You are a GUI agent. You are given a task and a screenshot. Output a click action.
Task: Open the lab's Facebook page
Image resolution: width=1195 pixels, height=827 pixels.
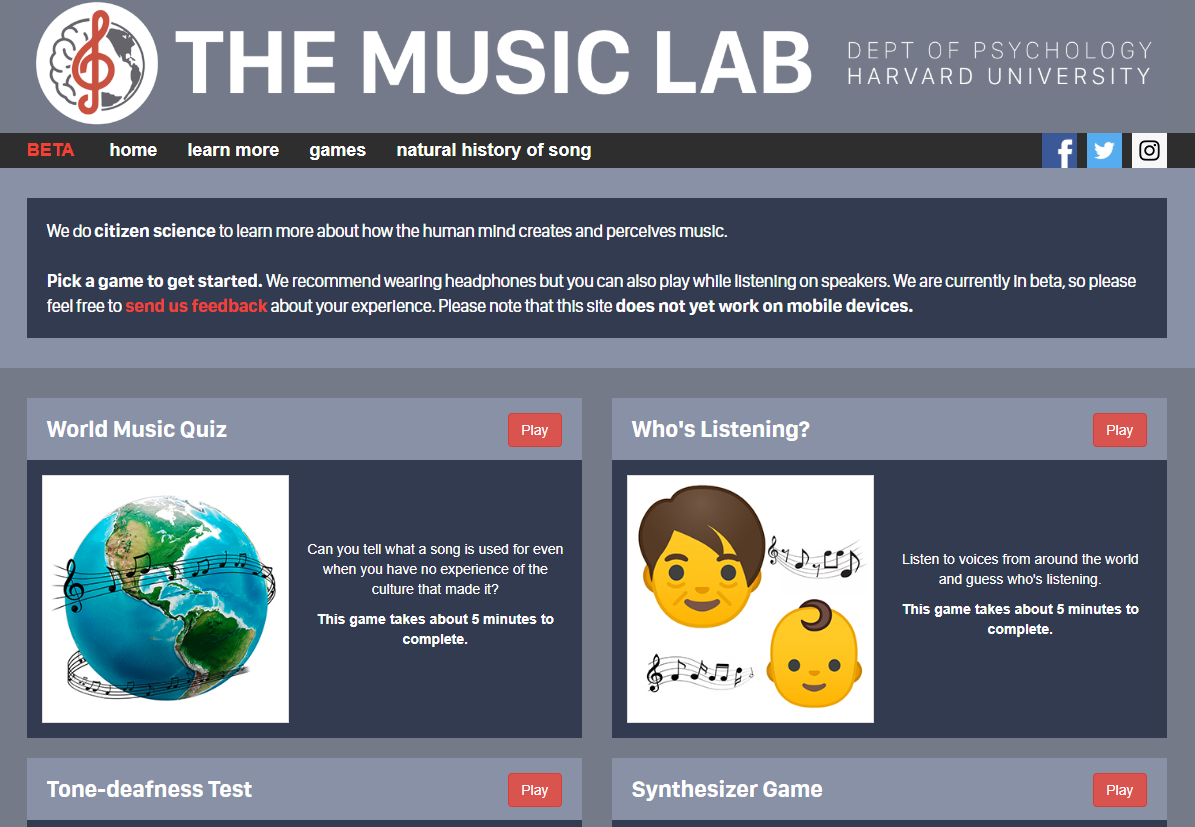[1060, 150]
